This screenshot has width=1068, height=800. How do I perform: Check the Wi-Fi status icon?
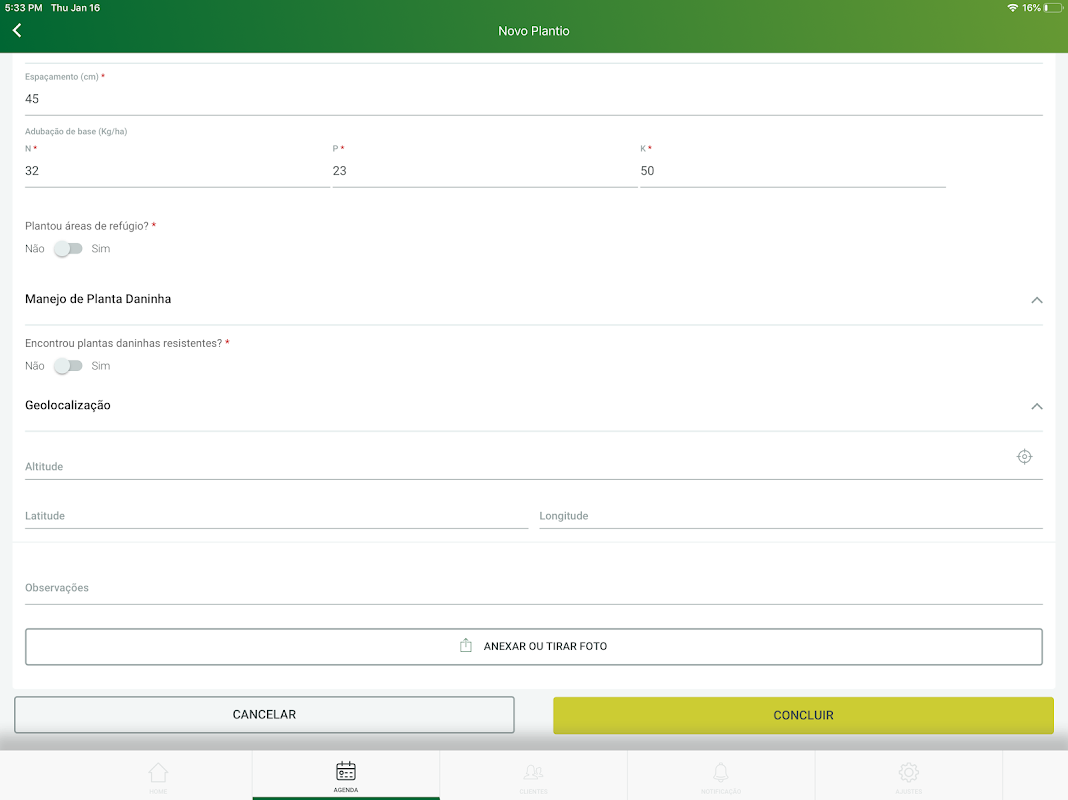(1012, 8)
